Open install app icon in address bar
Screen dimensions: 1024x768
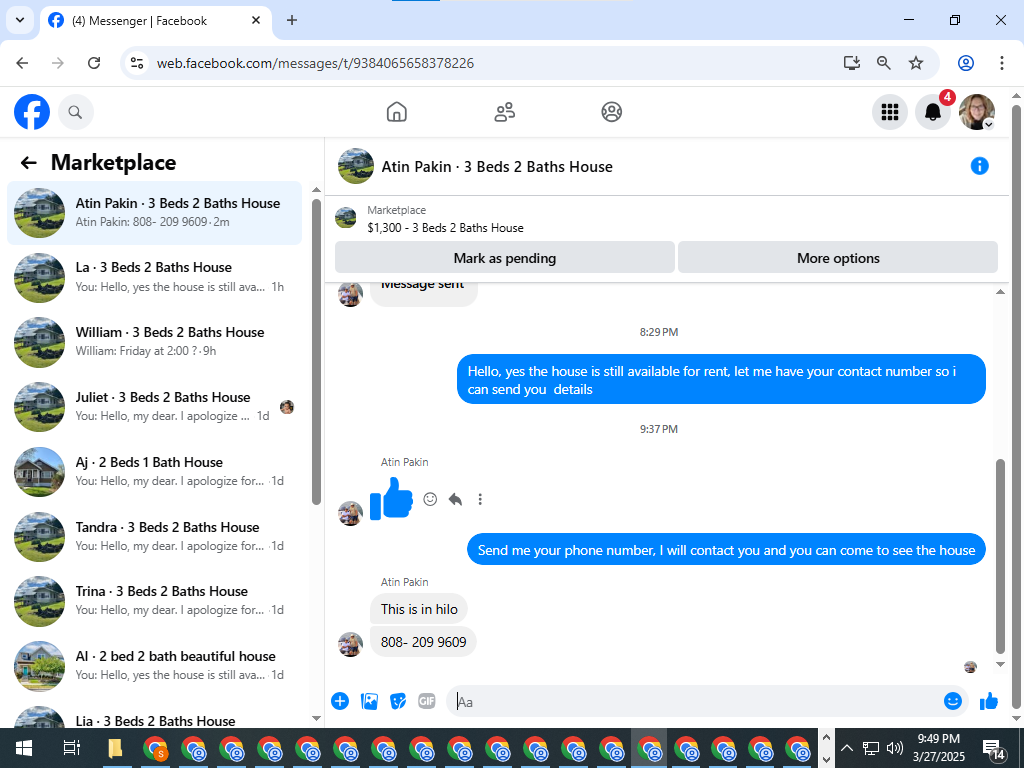[852, 63]
